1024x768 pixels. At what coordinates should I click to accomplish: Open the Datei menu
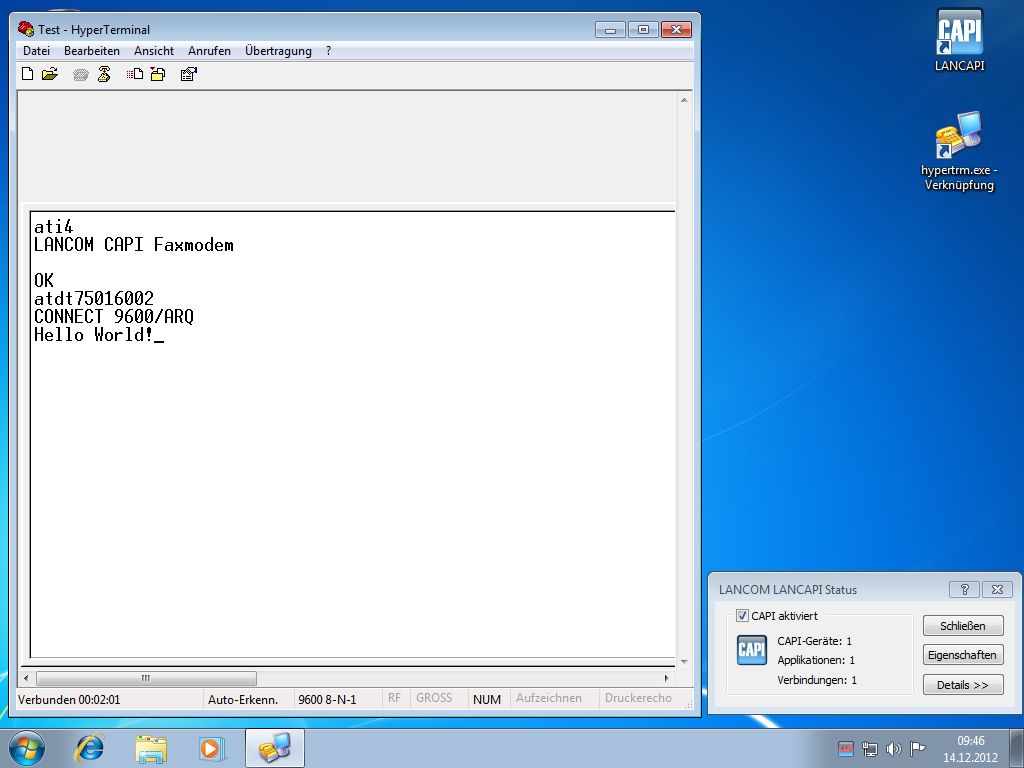pos(37,50)
